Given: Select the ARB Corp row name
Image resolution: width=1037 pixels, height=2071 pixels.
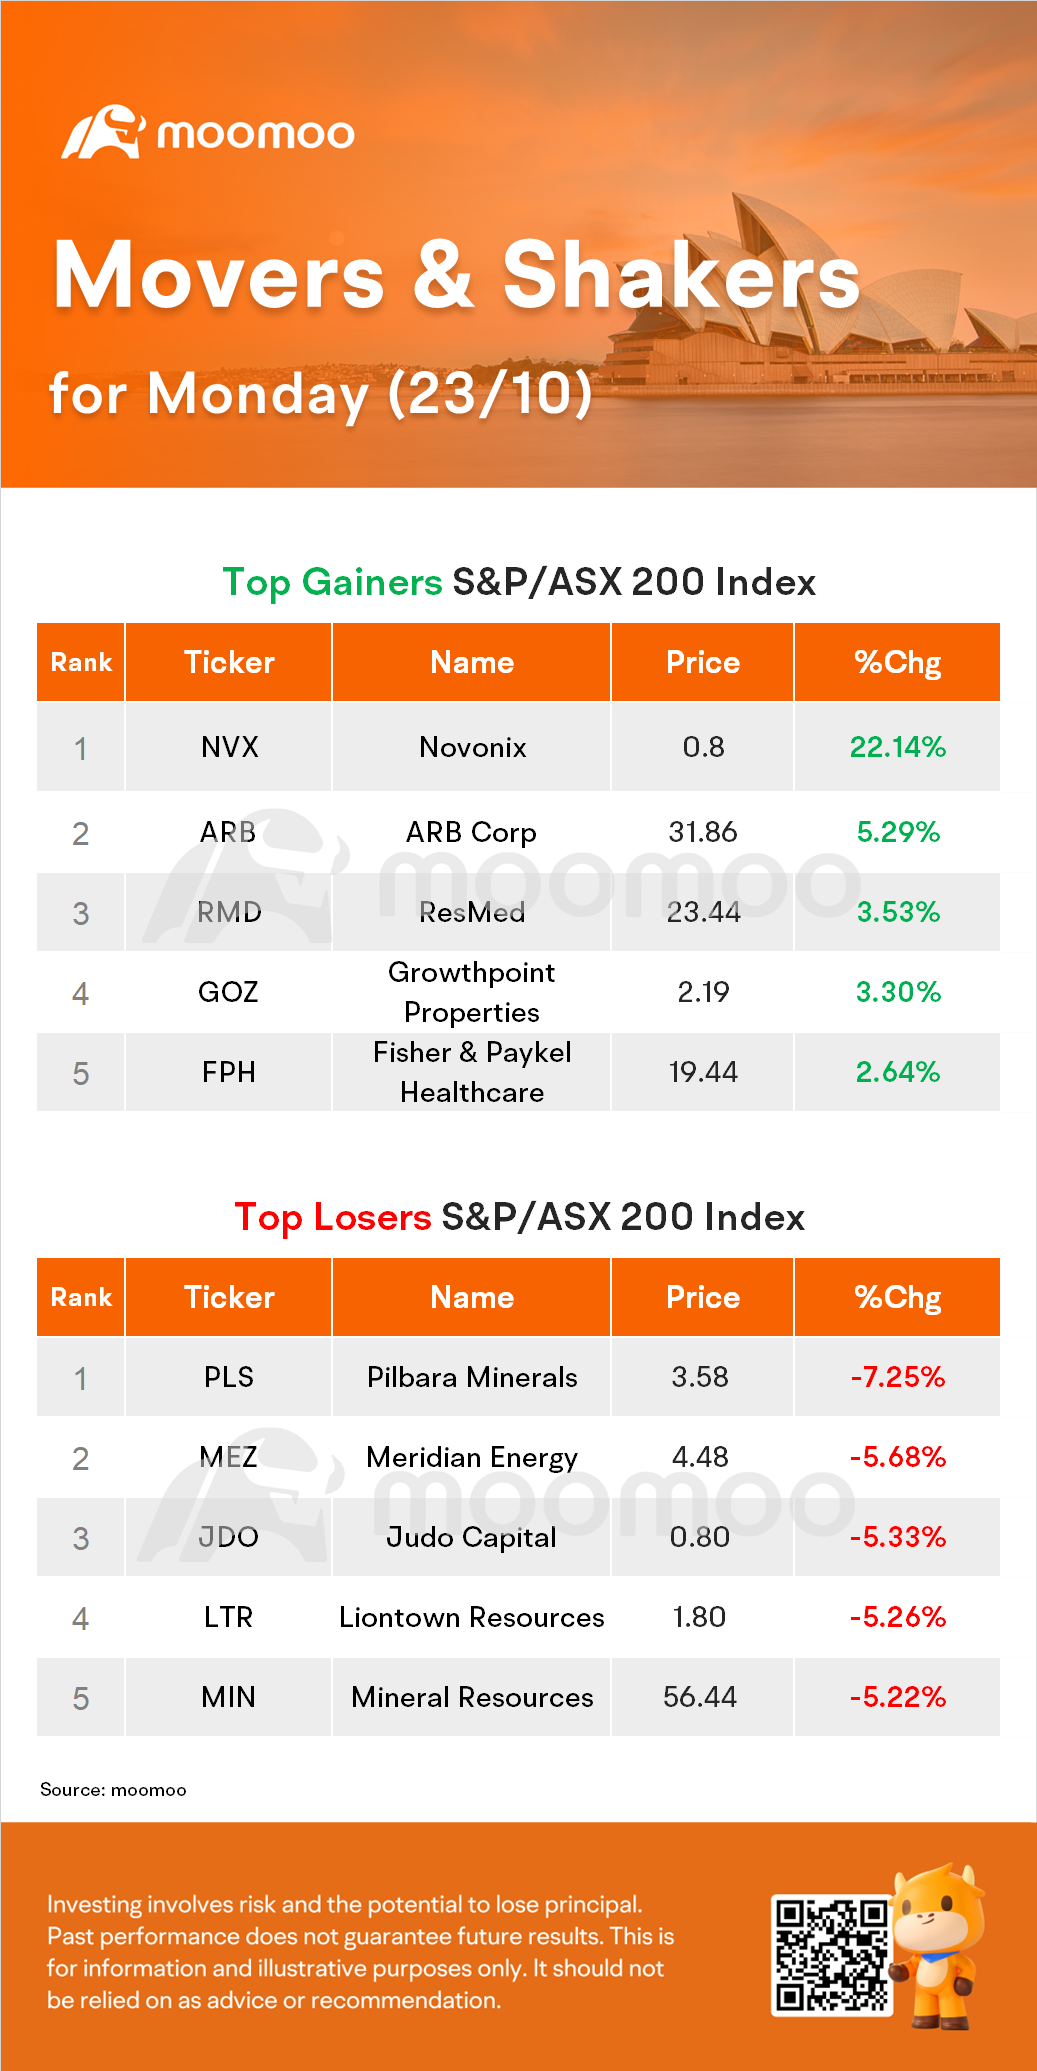Looking at the screenshot, I should coord(472,832).
